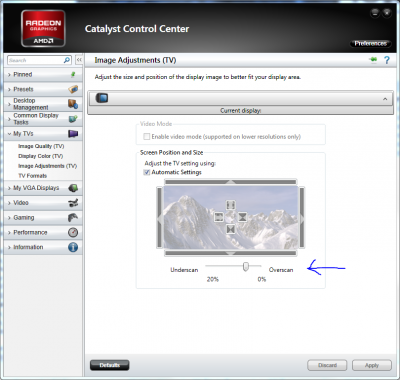Click the increase vertical size icon on preview
Viewport: 400px width, 380px height.
pyautogui.click(x=231, y=204)
